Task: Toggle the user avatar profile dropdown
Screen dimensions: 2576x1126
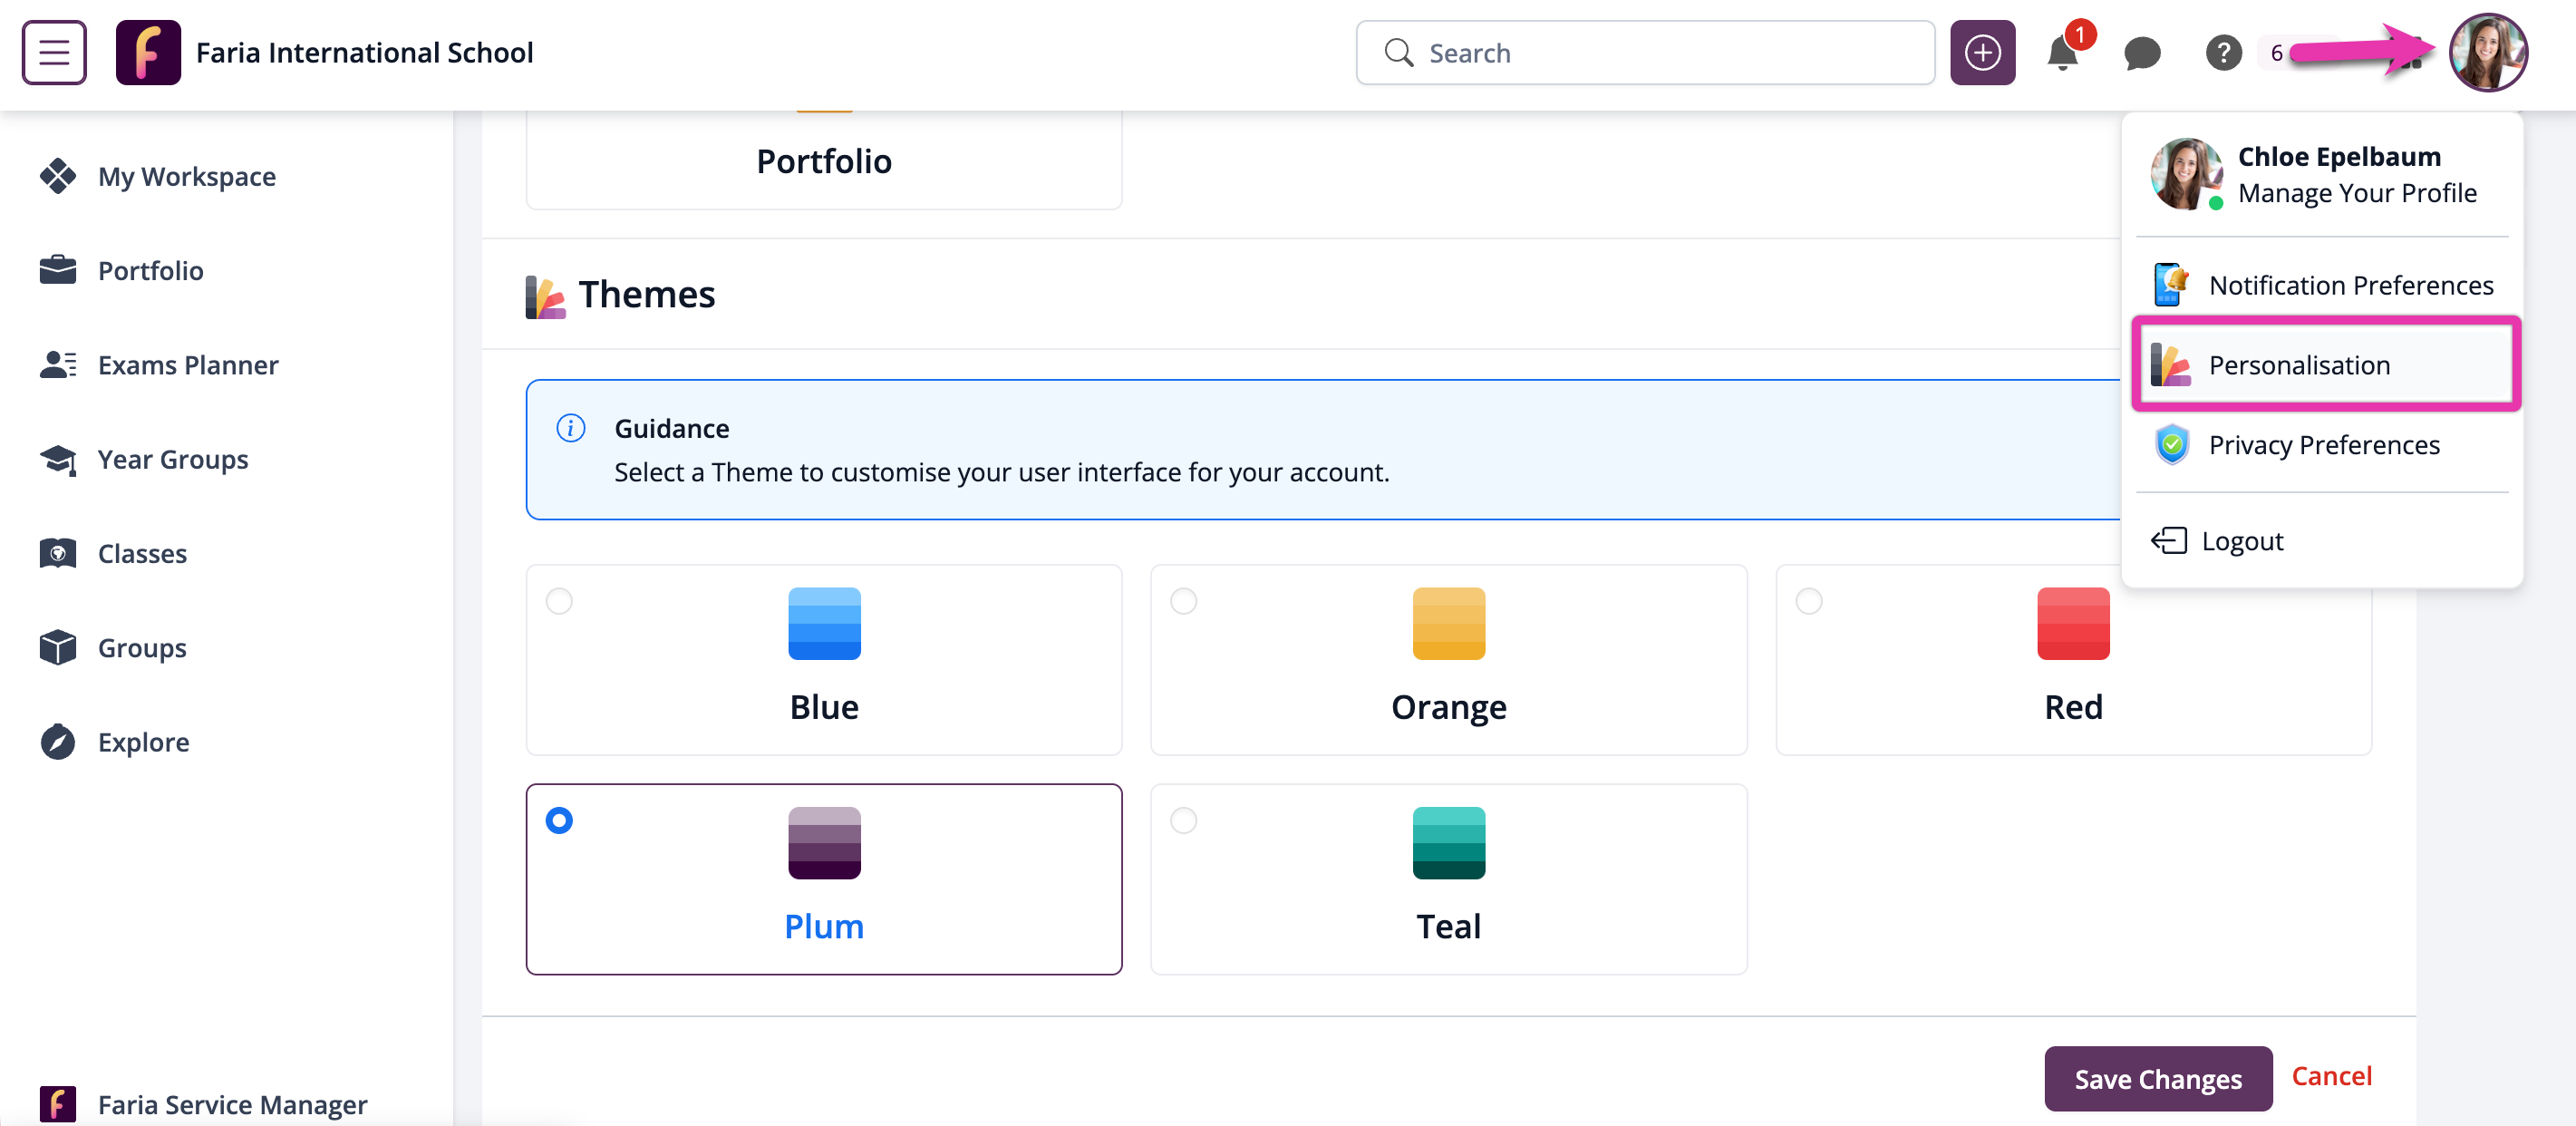Action: point(2487,53)
